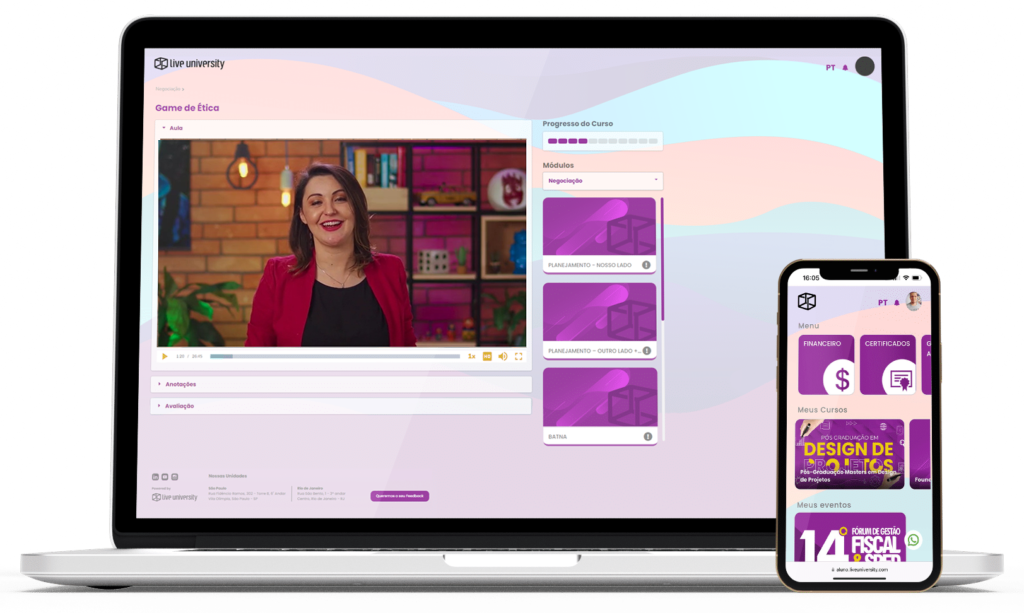Tap the WhatsApp chat icon on phone
Viewport: 1024px width, 613px height.
point(913,539)
